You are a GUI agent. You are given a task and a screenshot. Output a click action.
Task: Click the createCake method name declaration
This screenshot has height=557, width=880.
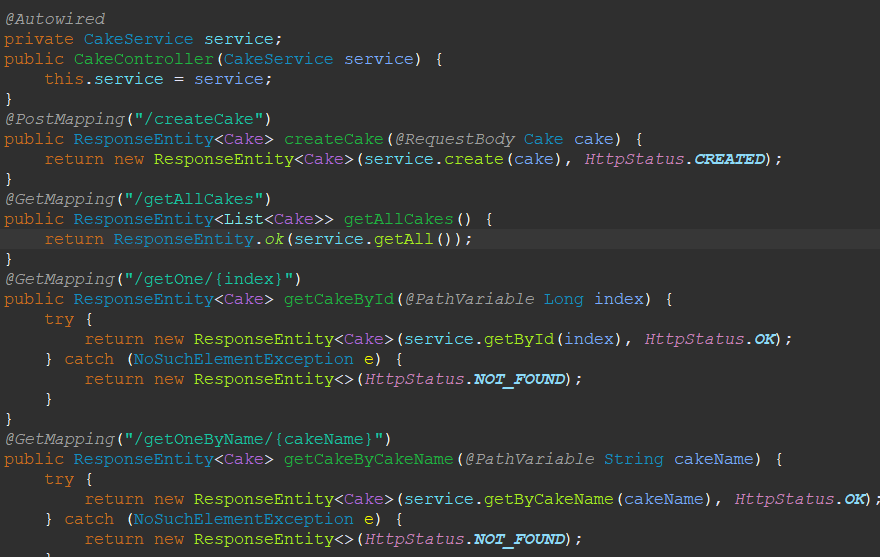tap(333, 139)
